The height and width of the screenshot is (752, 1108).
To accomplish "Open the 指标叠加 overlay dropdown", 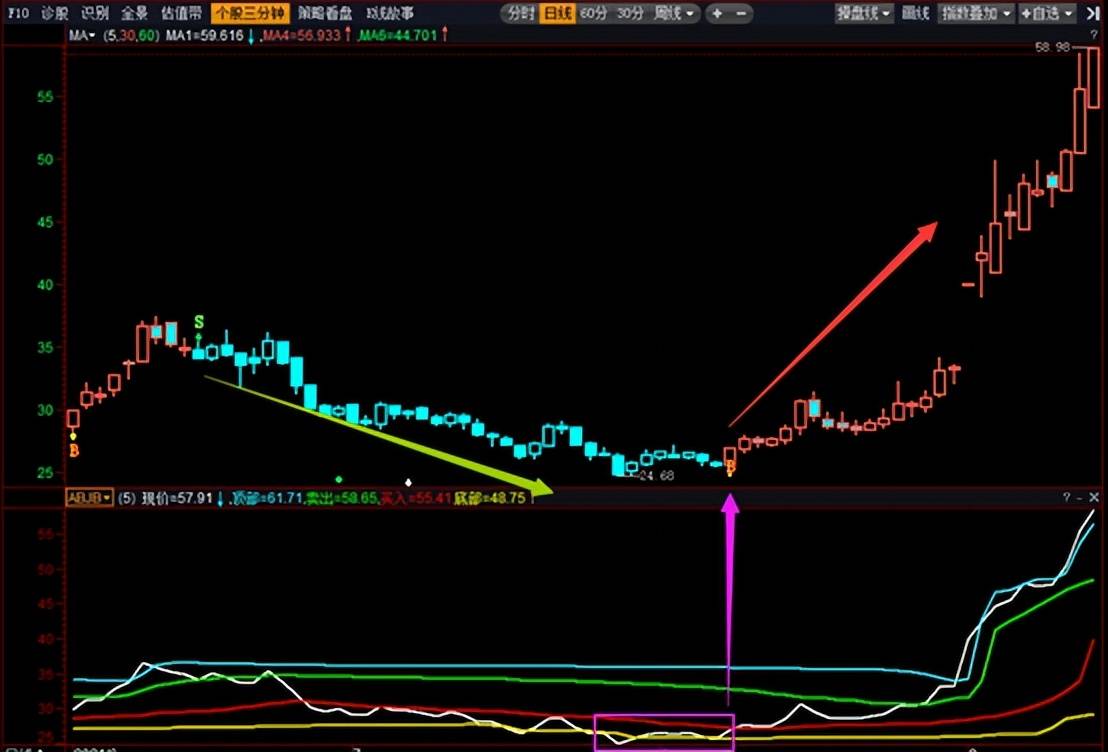I will click(975, 13).
